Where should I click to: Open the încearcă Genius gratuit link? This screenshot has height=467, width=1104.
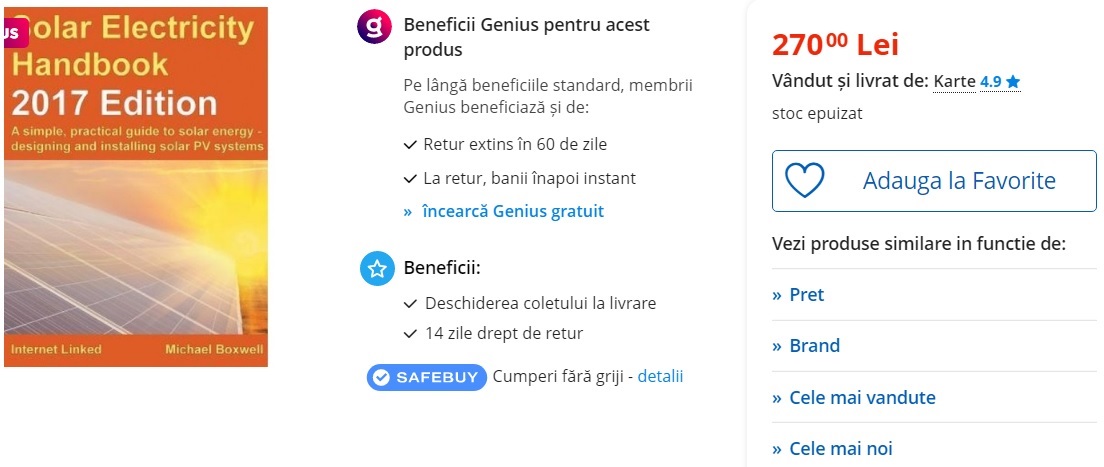click(512, 211)
